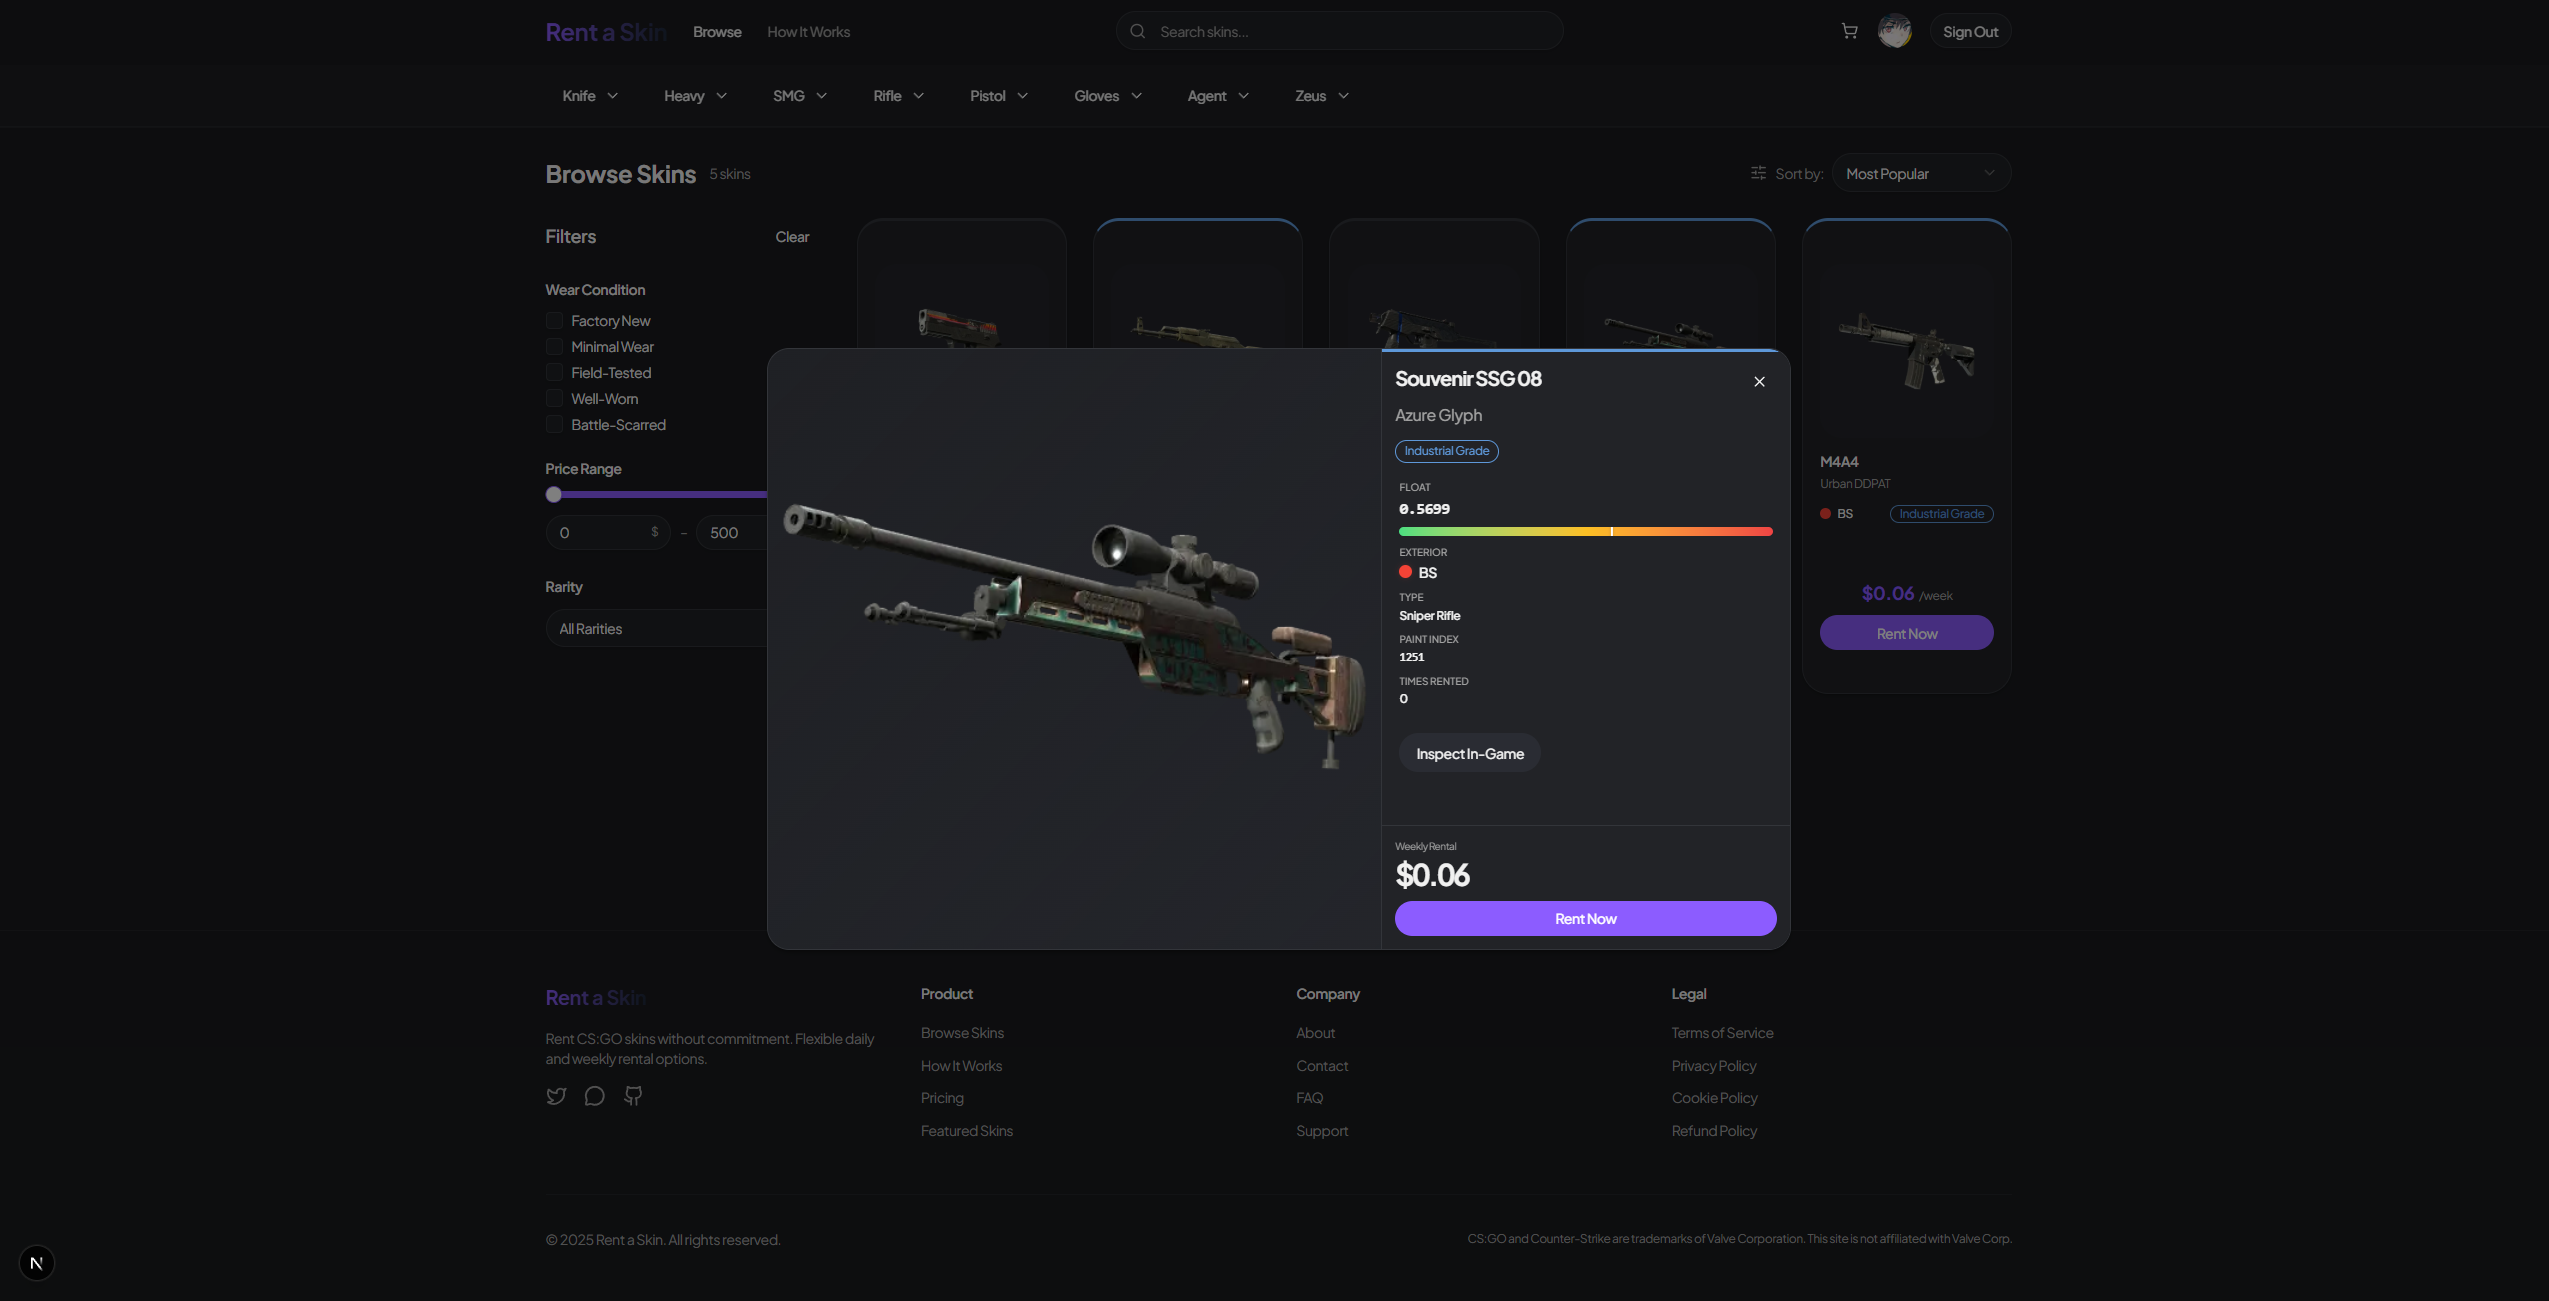Enable the Factory New wear checkbox
The height and width of the screenshot is (1301, 2549).
tap(554, 321)
